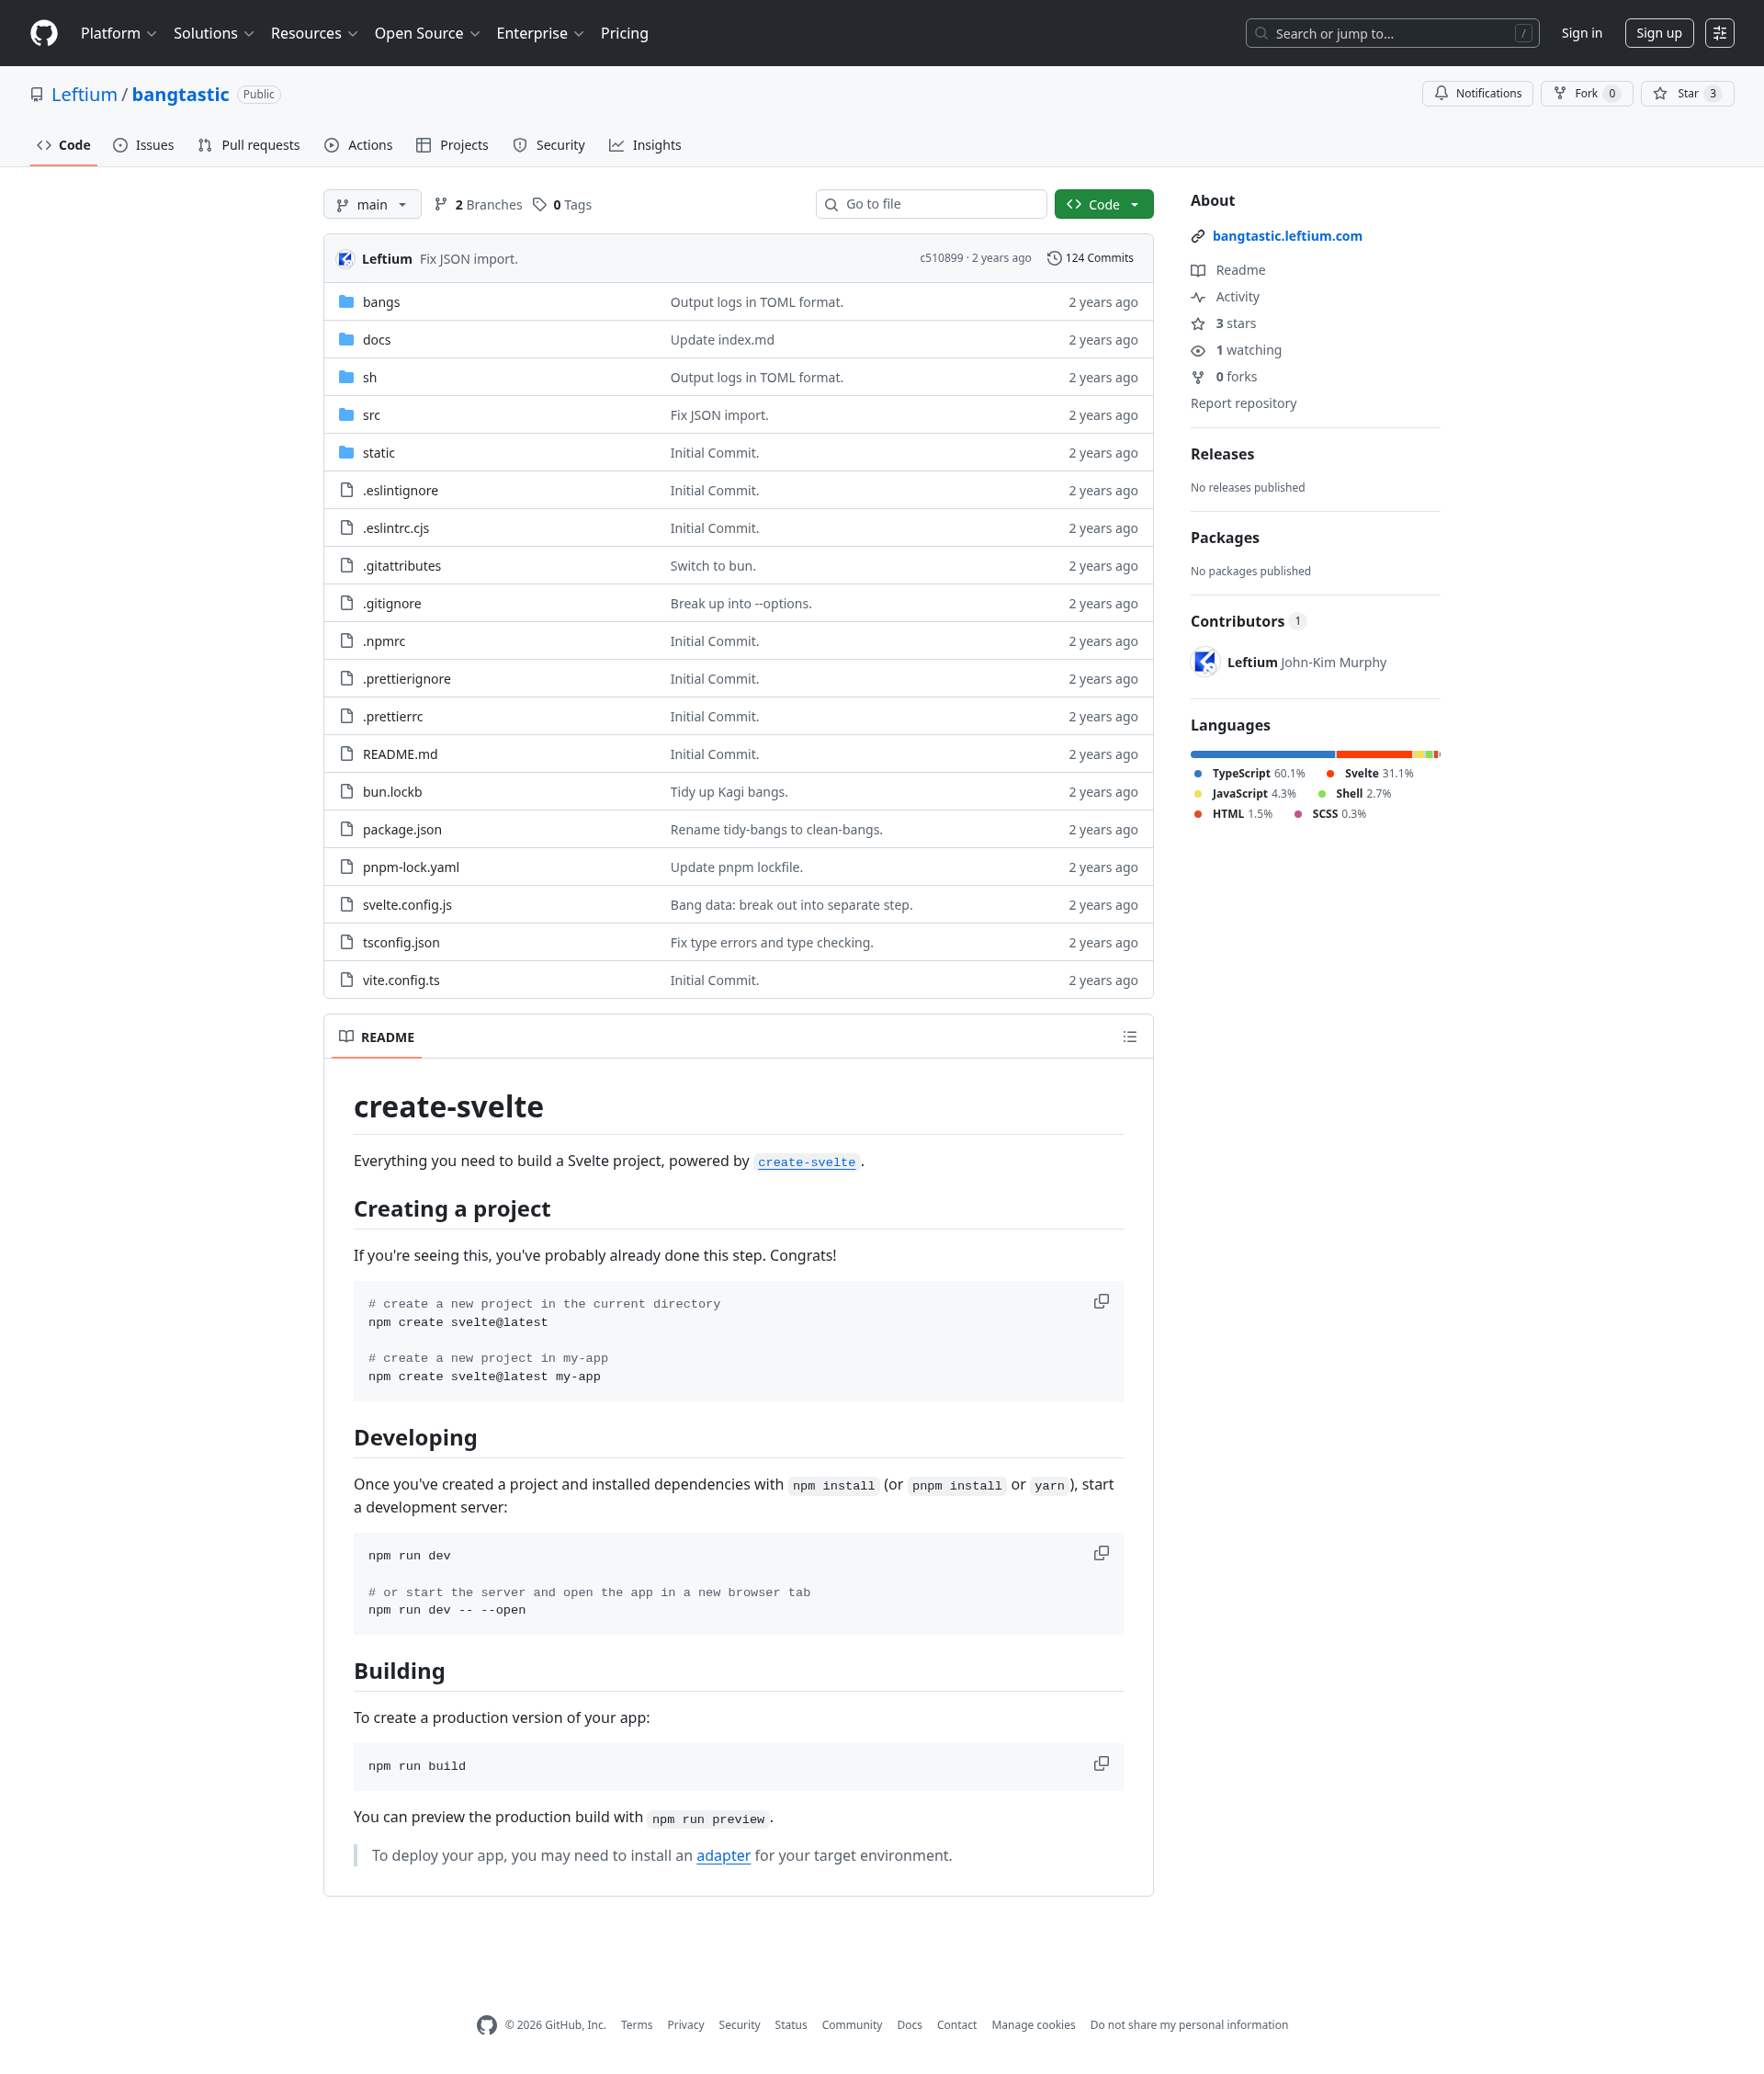Focus the Search or jump to field

pyautogui.click(x=1391, y=33)
